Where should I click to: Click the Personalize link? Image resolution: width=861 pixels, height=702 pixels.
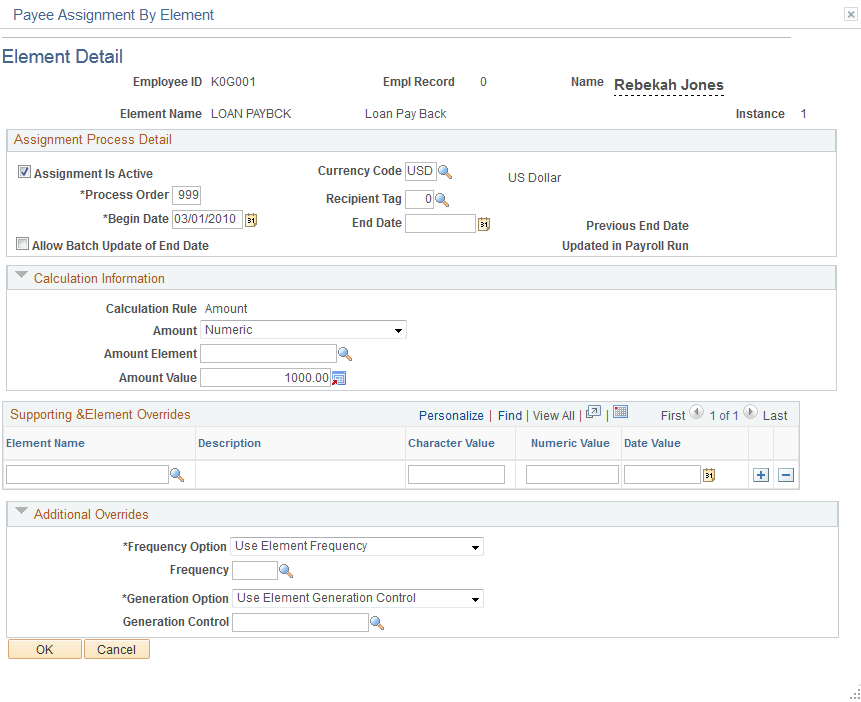451,416
